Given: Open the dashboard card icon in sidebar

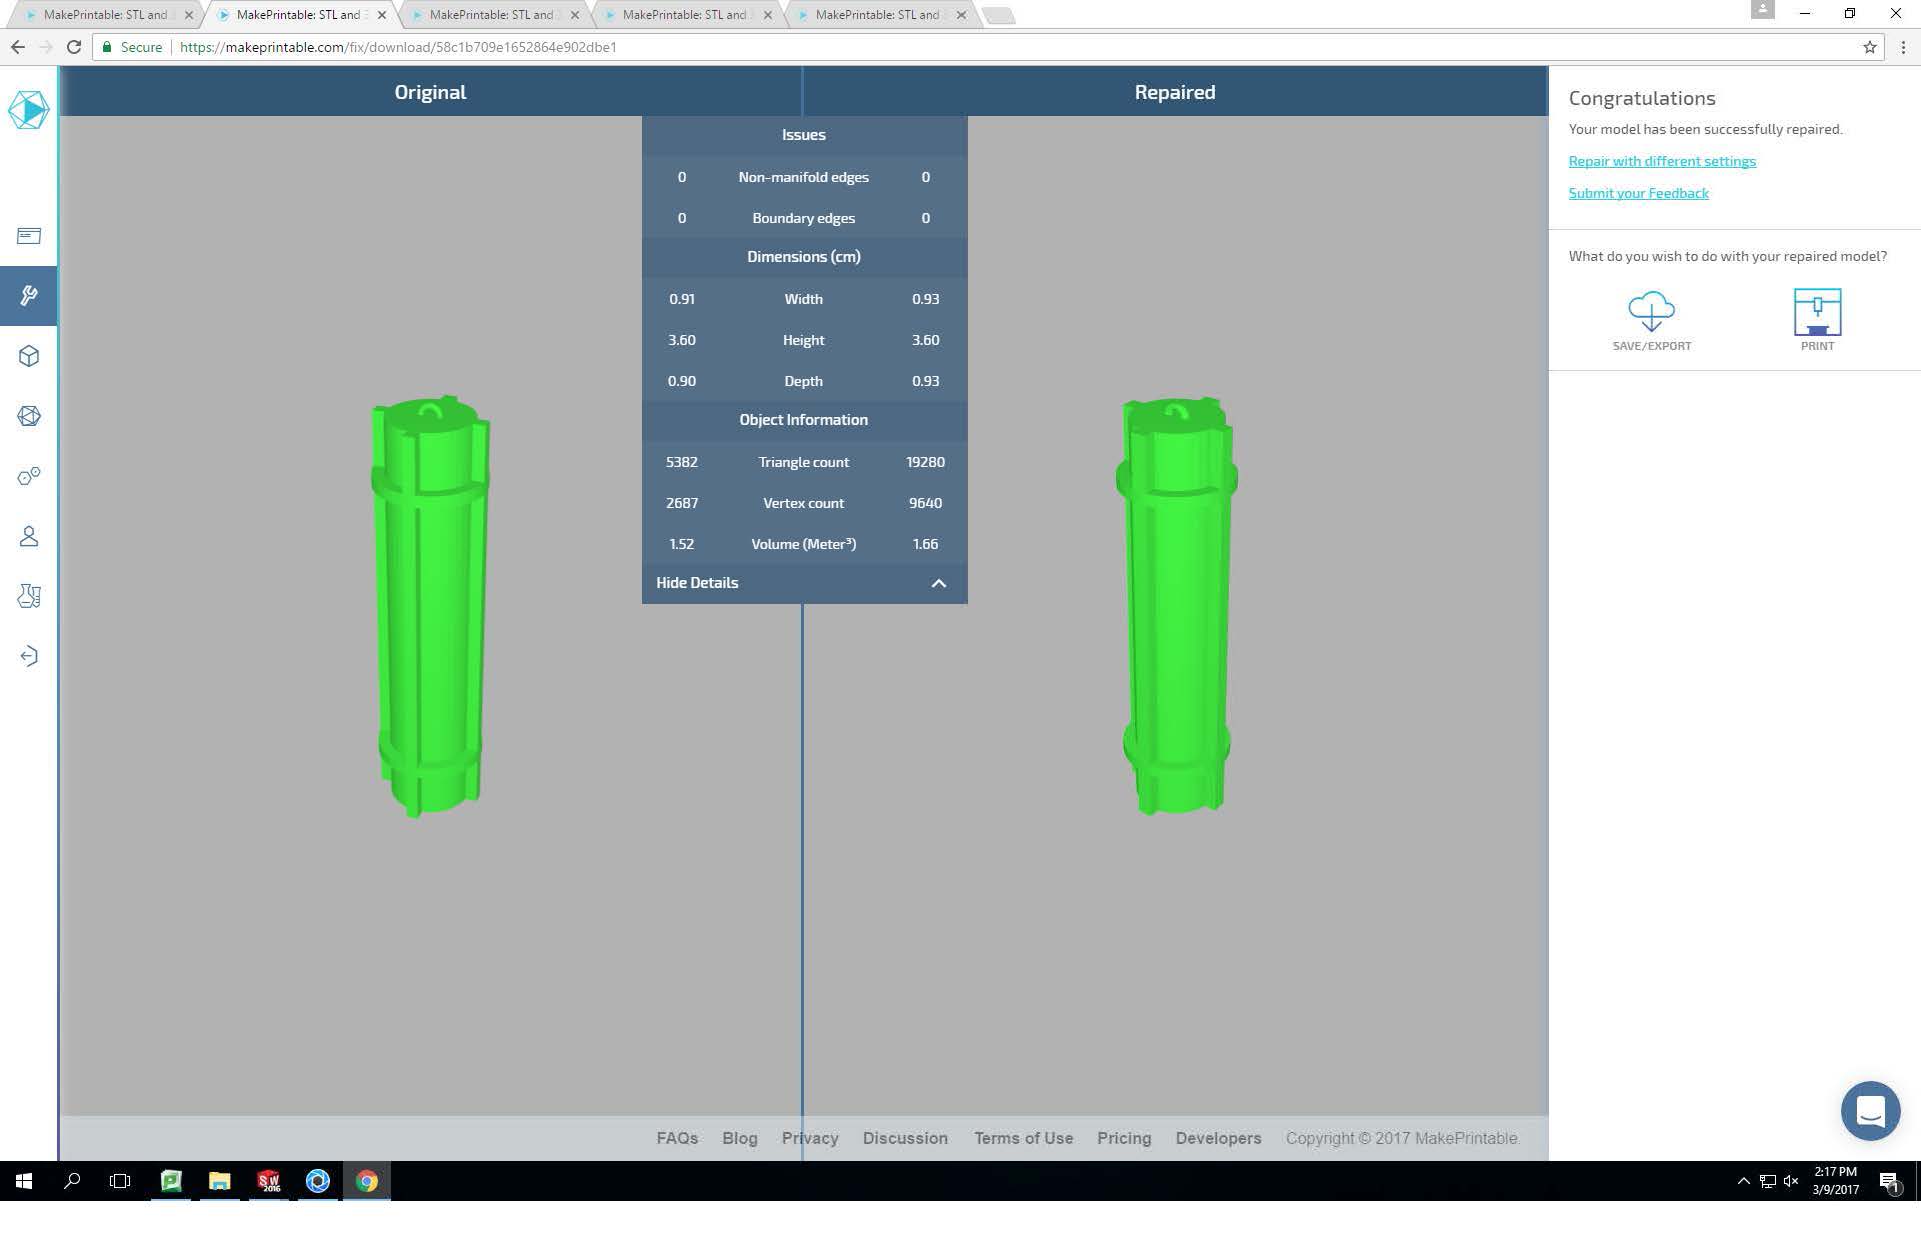Looking at the screenshot, I should [28, 236].
